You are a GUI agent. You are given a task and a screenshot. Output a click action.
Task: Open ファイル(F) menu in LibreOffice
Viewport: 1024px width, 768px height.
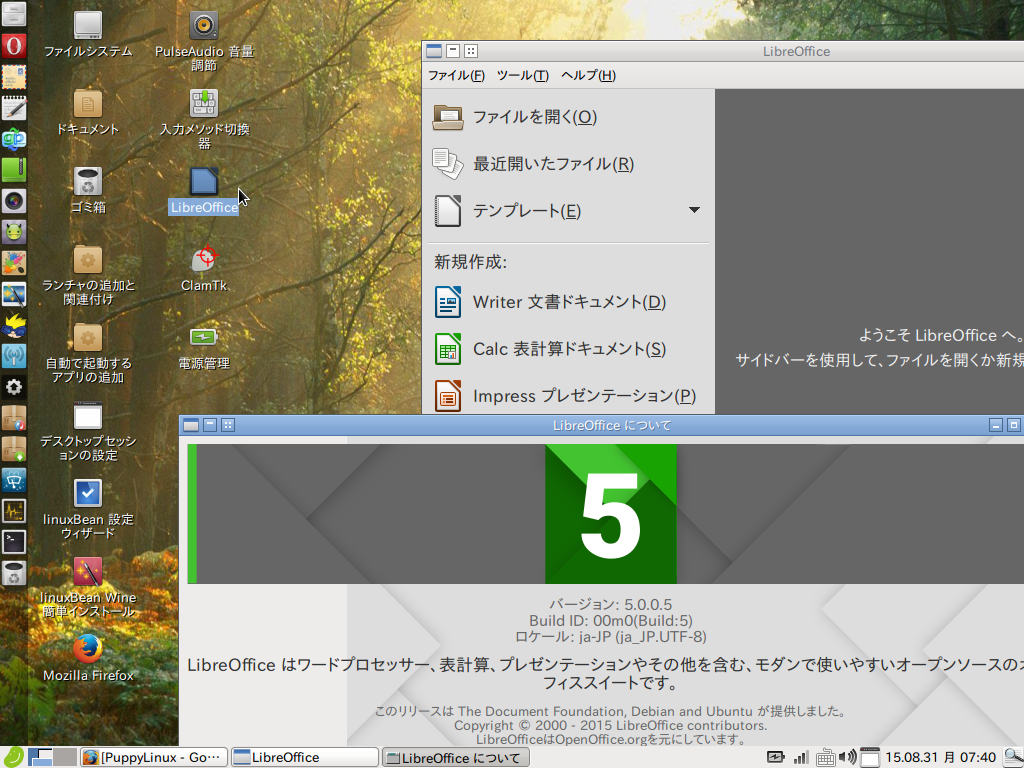click(456, 76)
